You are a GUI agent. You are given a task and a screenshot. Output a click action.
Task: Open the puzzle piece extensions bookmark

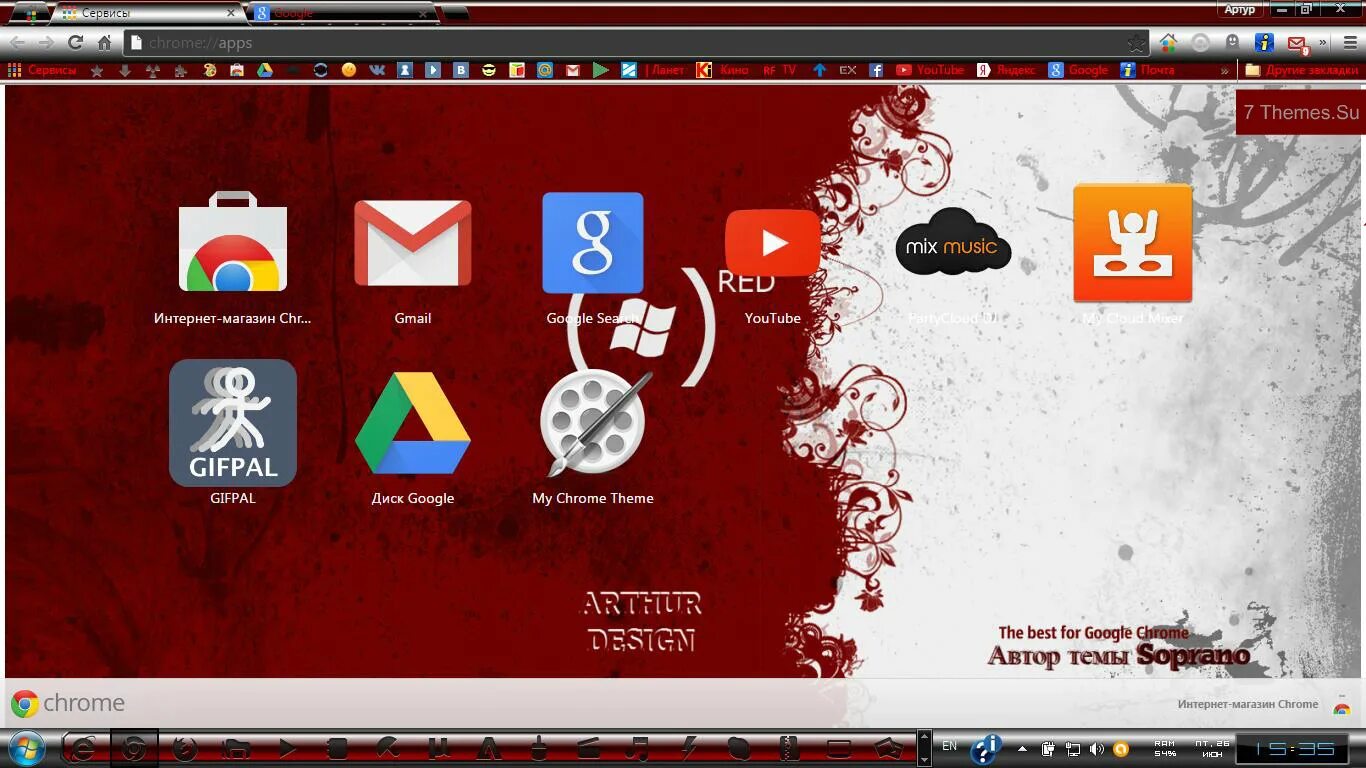tap(181, 70)
